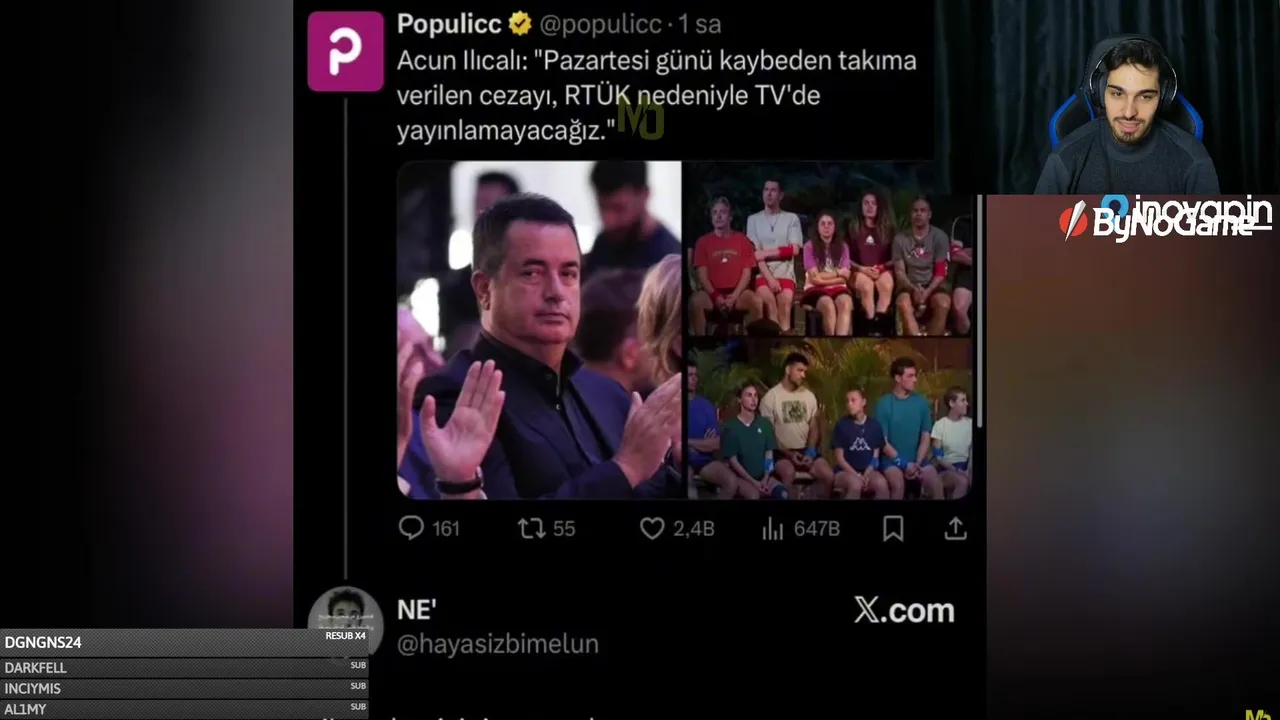
Task: Open the red team photo
Action: (829, 248)
